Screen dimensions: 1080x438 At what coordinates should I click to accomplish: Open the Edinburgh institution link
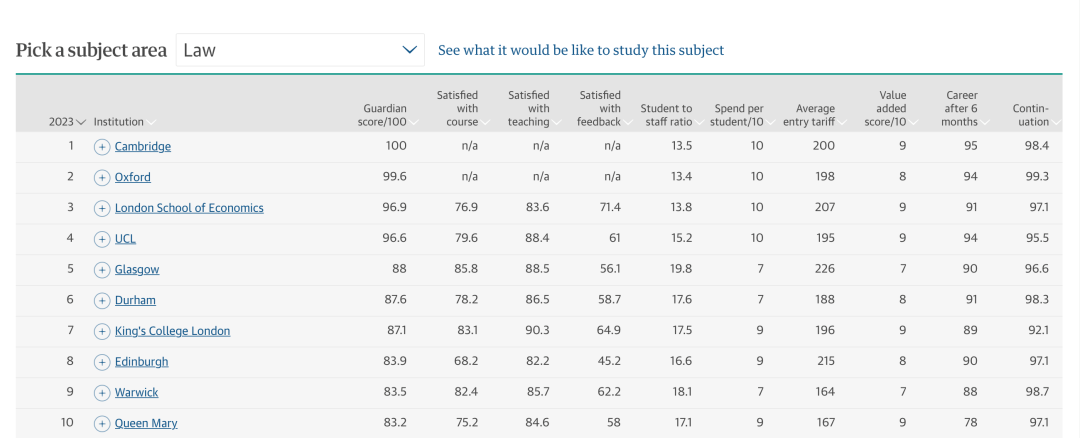[x=141, y=362]
